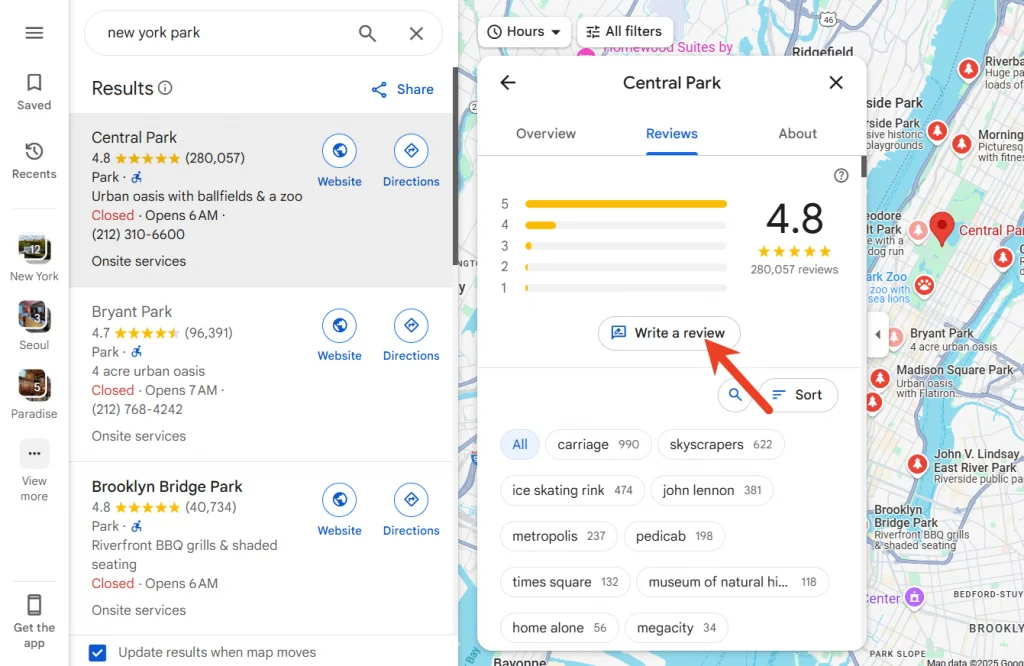1024x666 pixels.
Task: Filter reviews by metropolis
Action: 559,536
